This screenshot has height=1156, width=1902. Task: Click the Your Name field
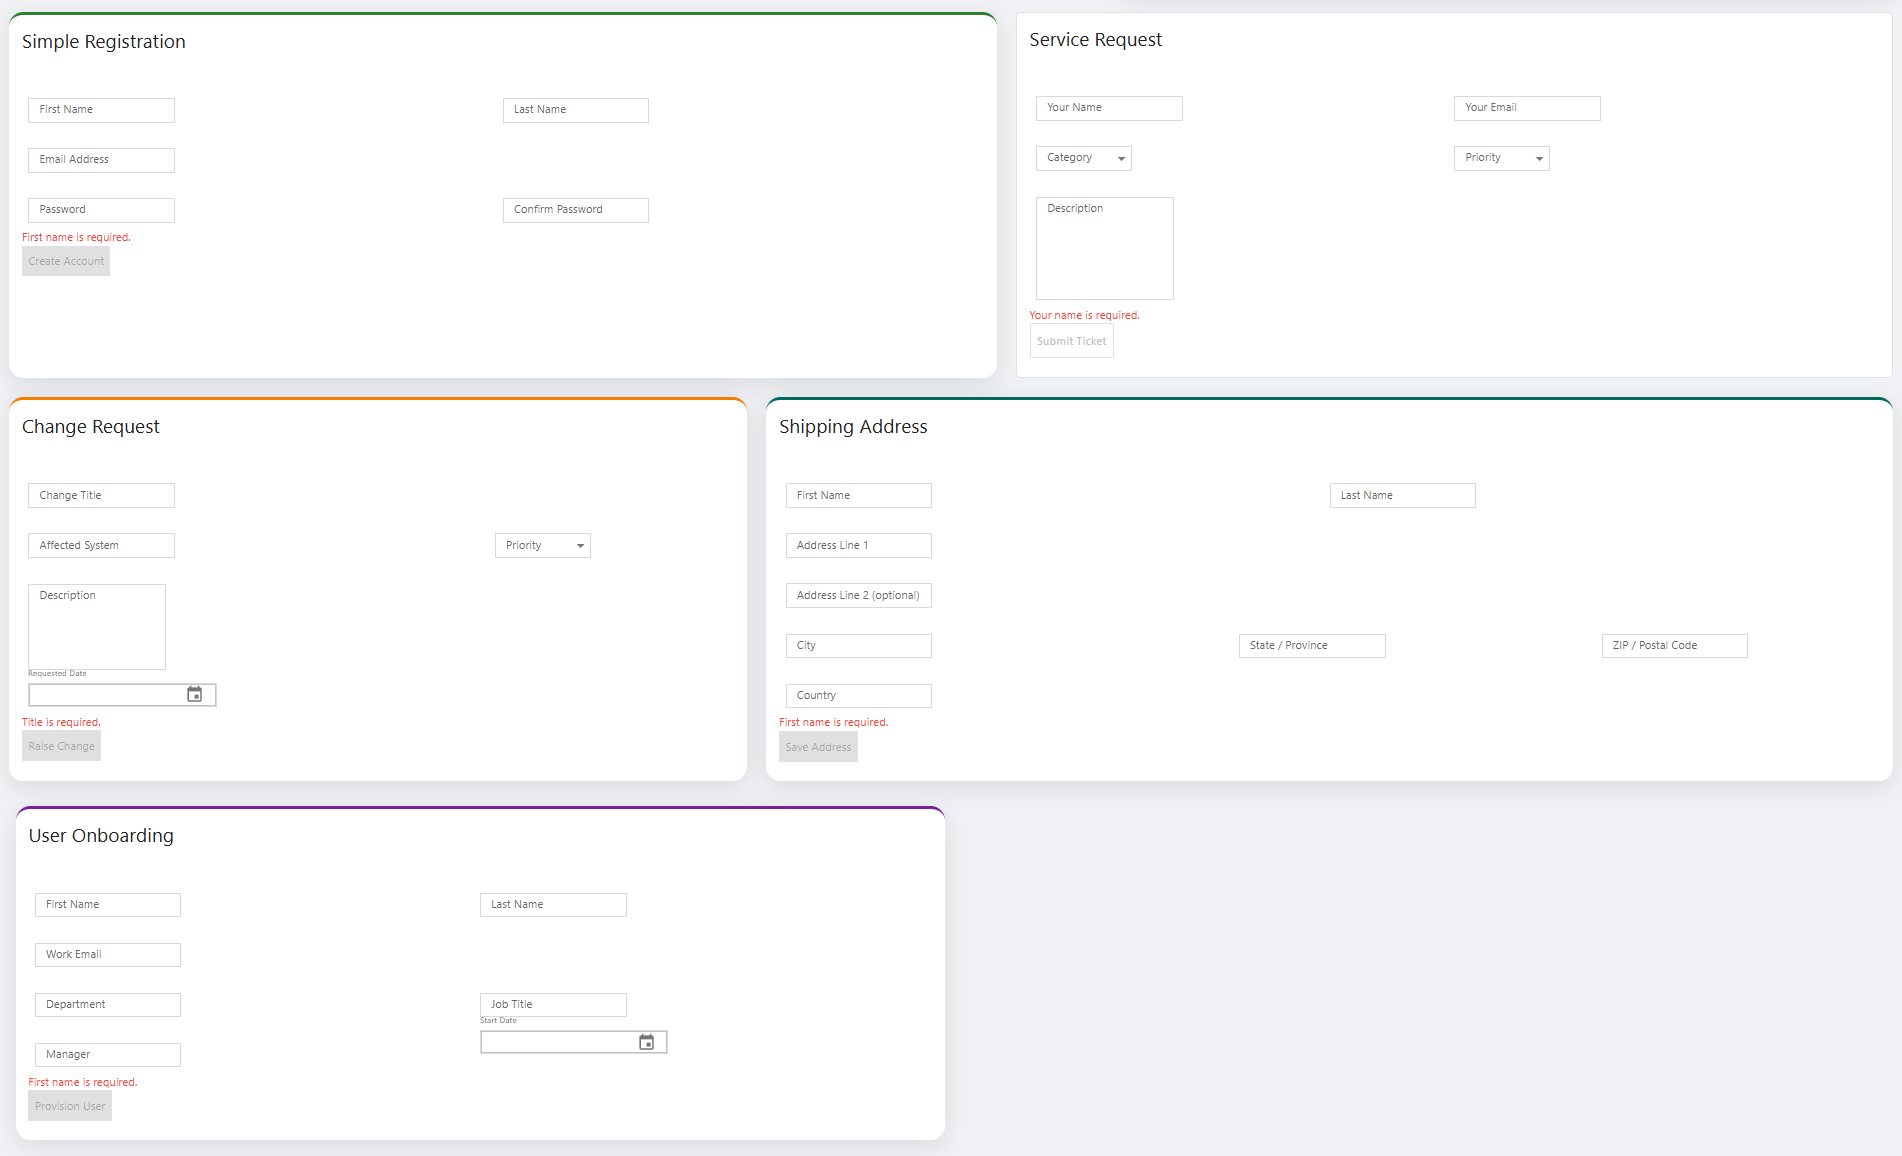(1109, 108)
